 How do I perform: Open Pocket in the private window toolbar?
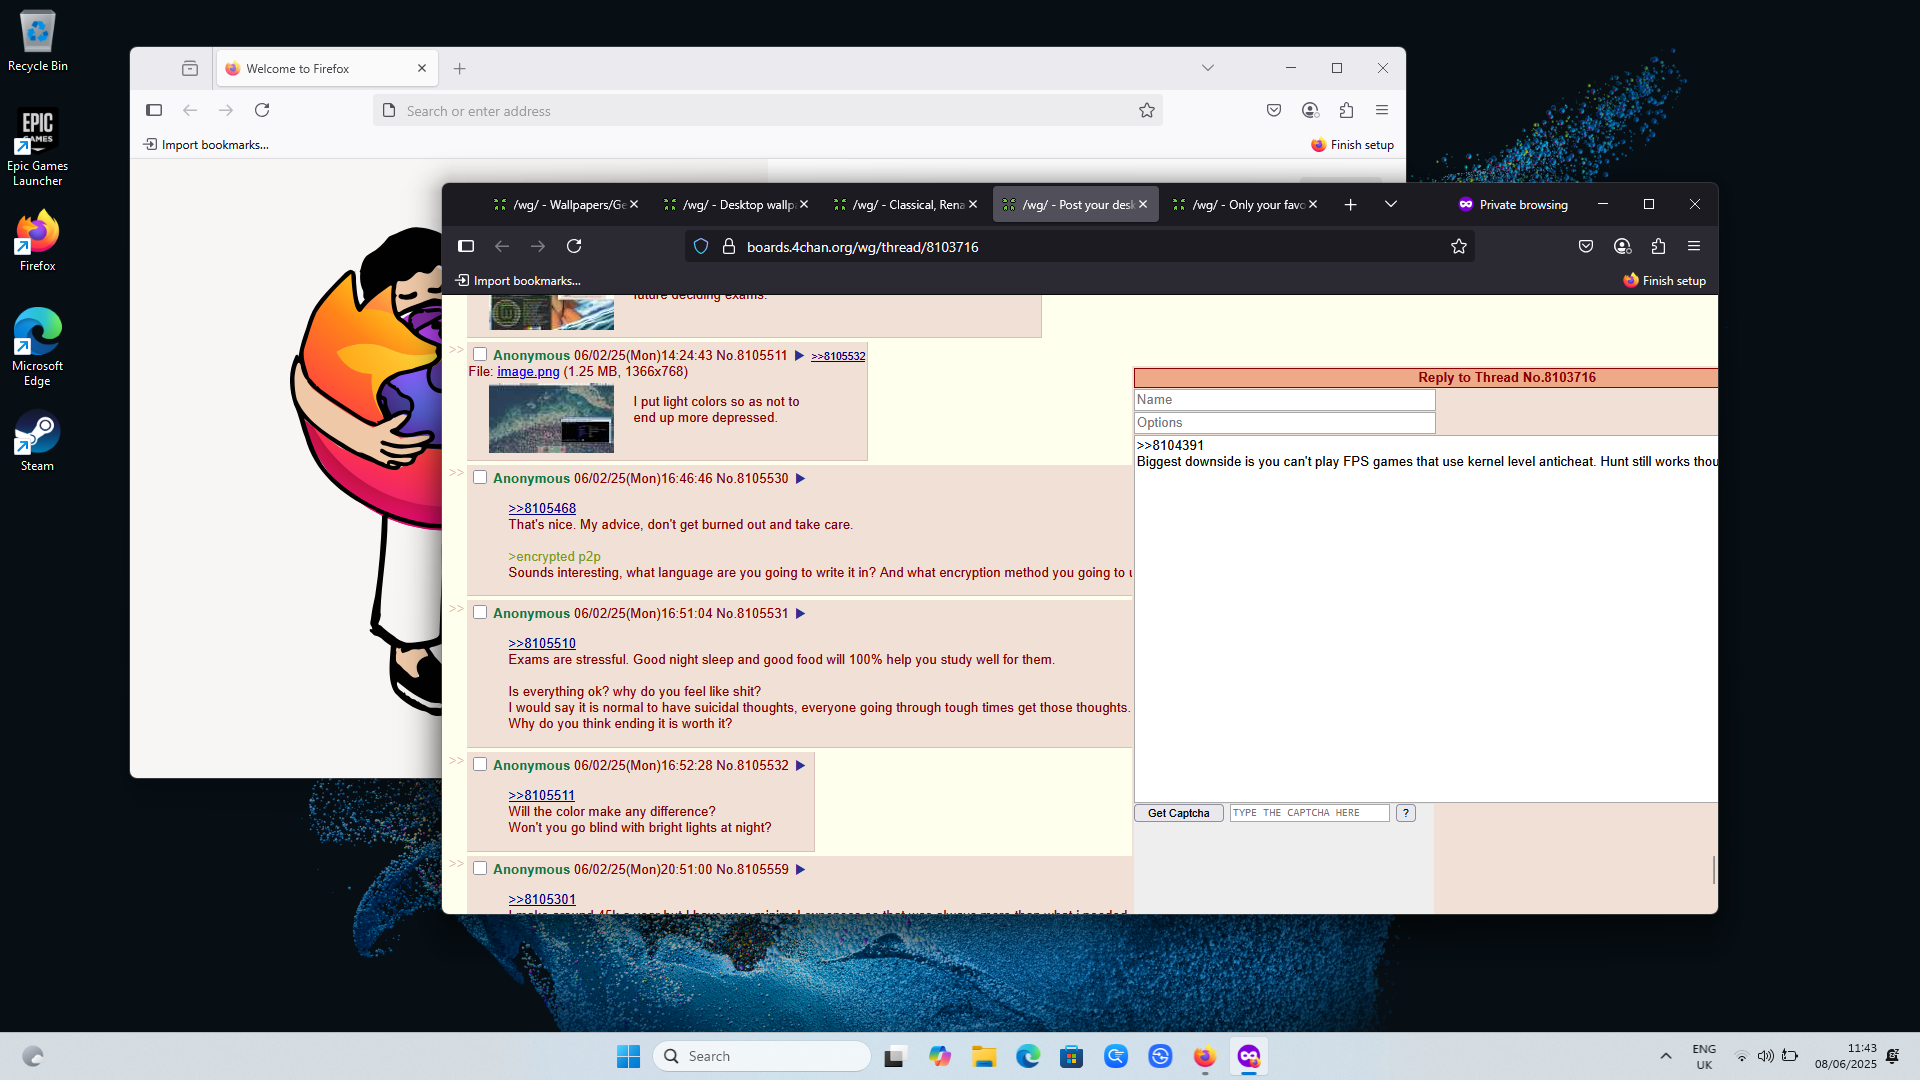point(1586,246)
